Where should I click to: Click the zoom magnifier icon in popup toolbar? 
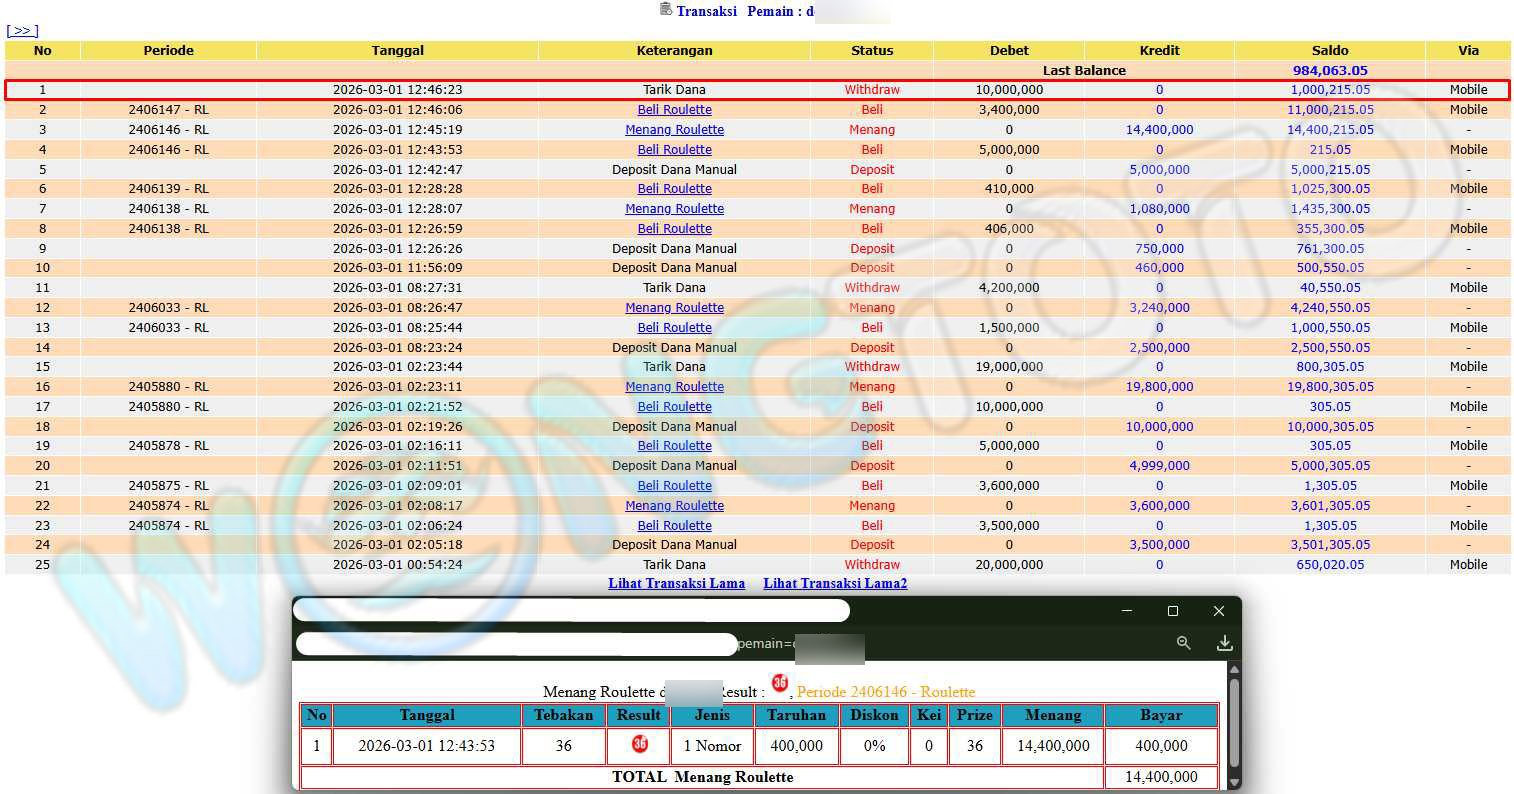pos(1183,643)
